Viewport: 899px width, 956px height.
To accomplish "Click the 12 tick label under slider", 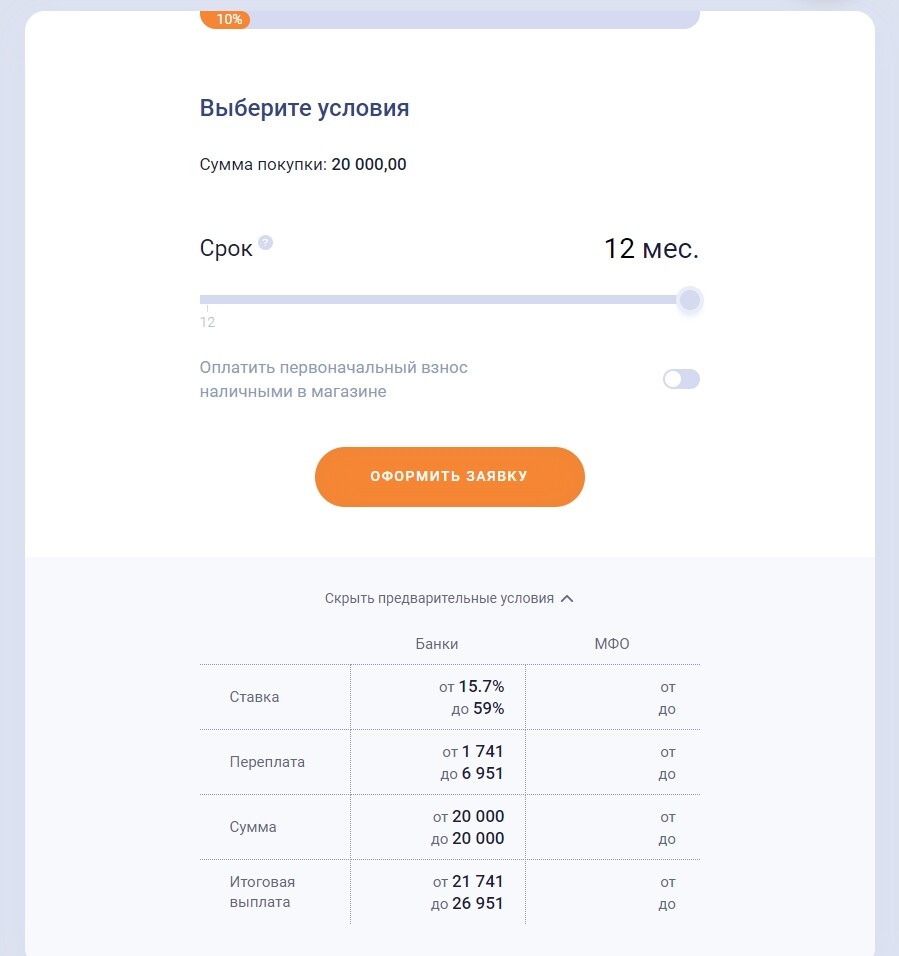I will pyautogui.click(x=208, y=322).
